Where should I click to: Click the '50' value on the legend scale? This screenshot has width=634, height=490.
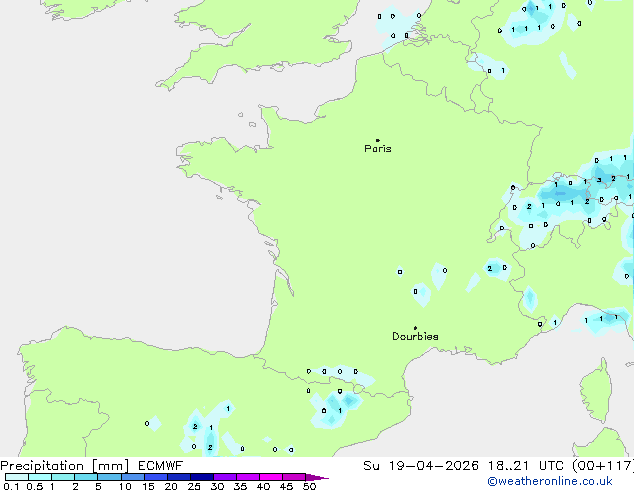(x=309, y=486)
